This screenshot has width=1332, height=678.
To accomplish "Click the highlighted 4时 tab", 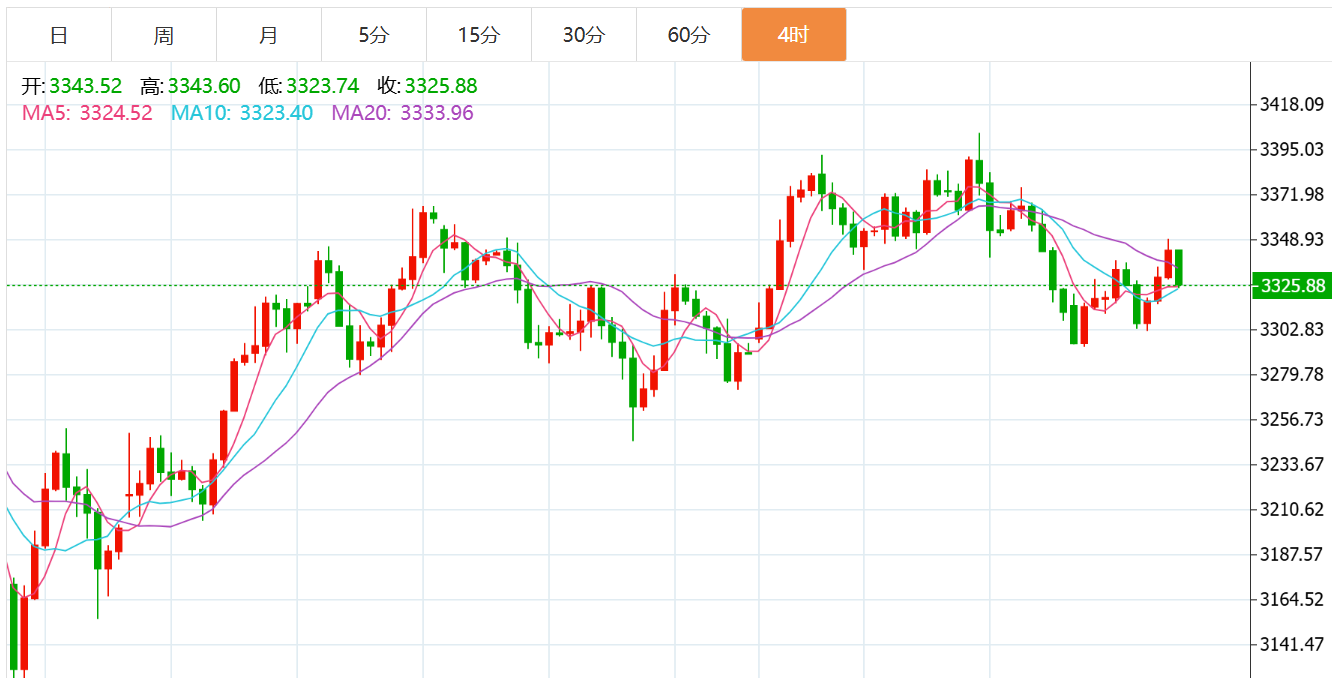I will point(793,35).
